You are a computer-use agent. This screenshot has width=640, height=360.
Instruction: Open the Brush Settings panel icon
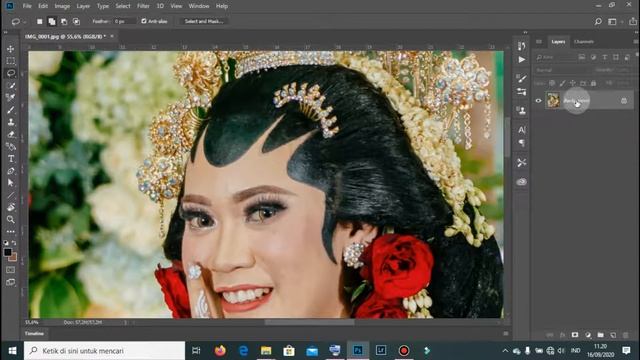(x=522, y=78)
